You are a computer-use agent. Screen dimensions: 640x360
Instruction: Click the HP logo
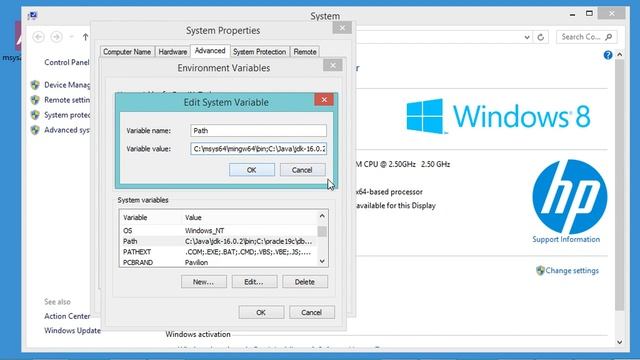point(569,197)
